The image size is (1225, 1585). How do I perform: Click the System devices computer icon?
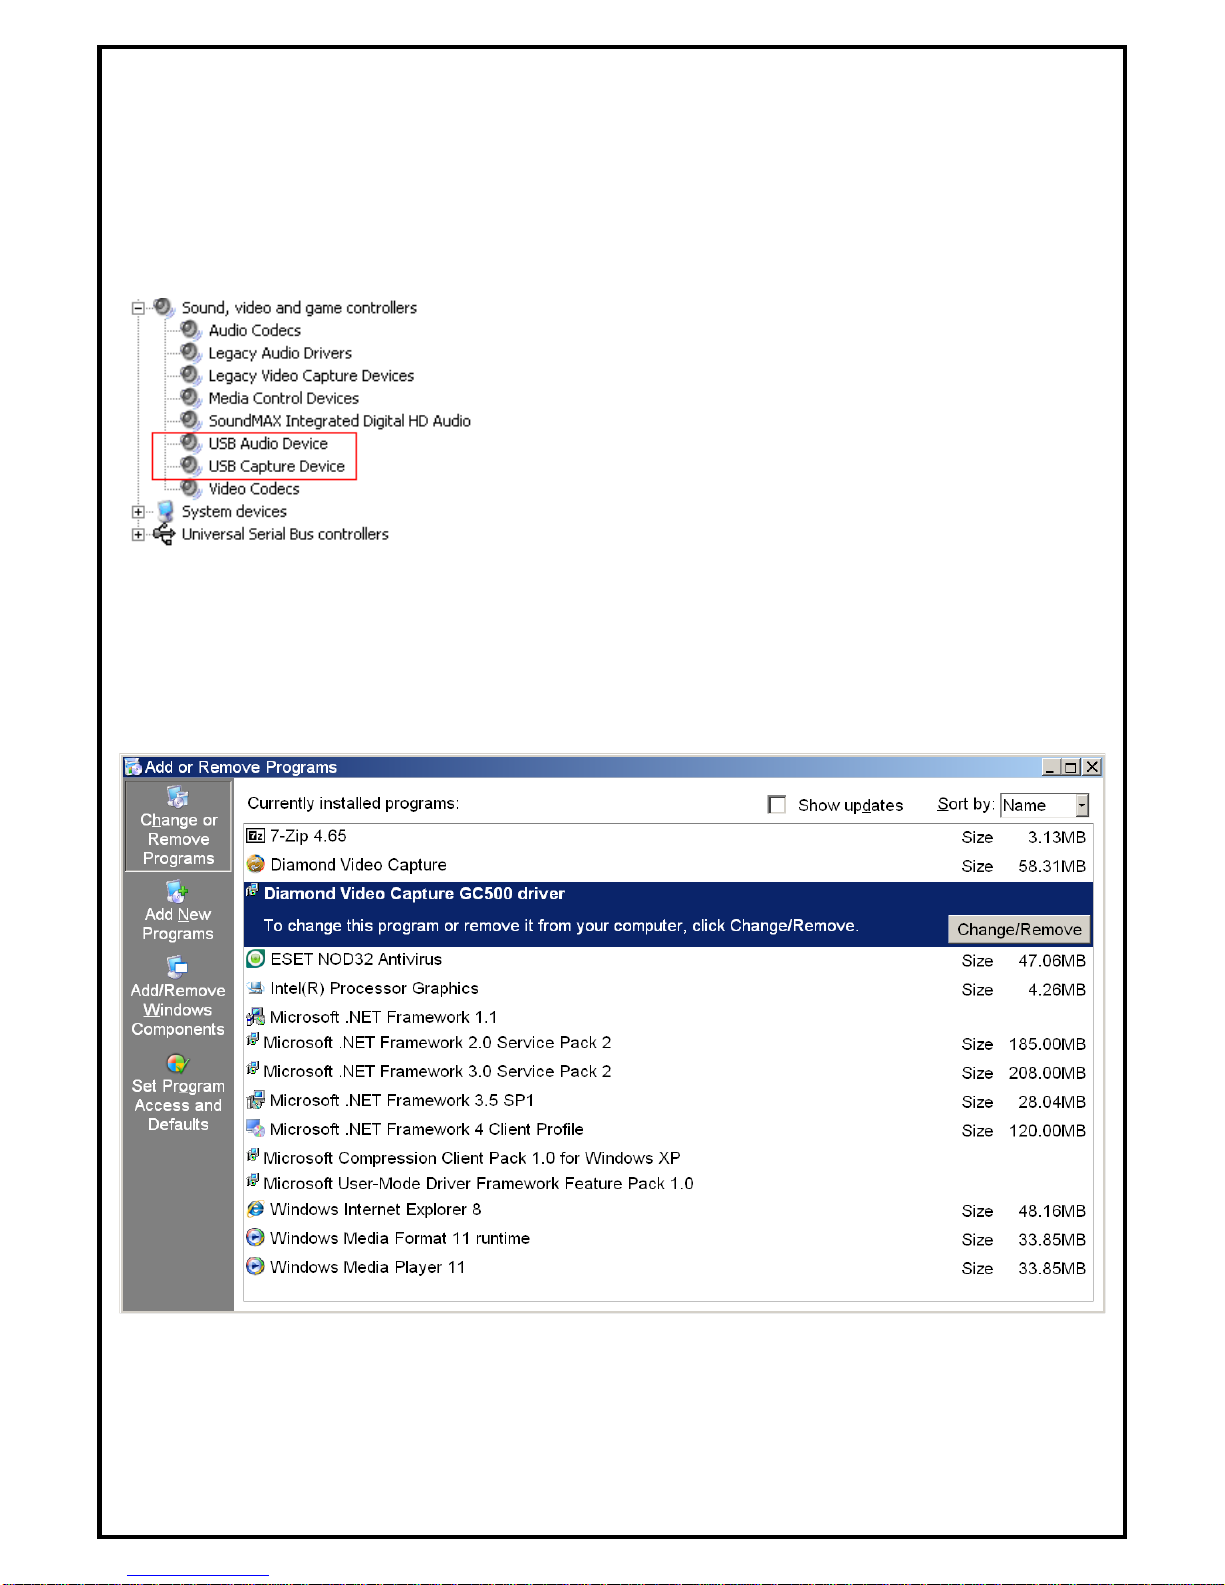[x=165, y=511]
